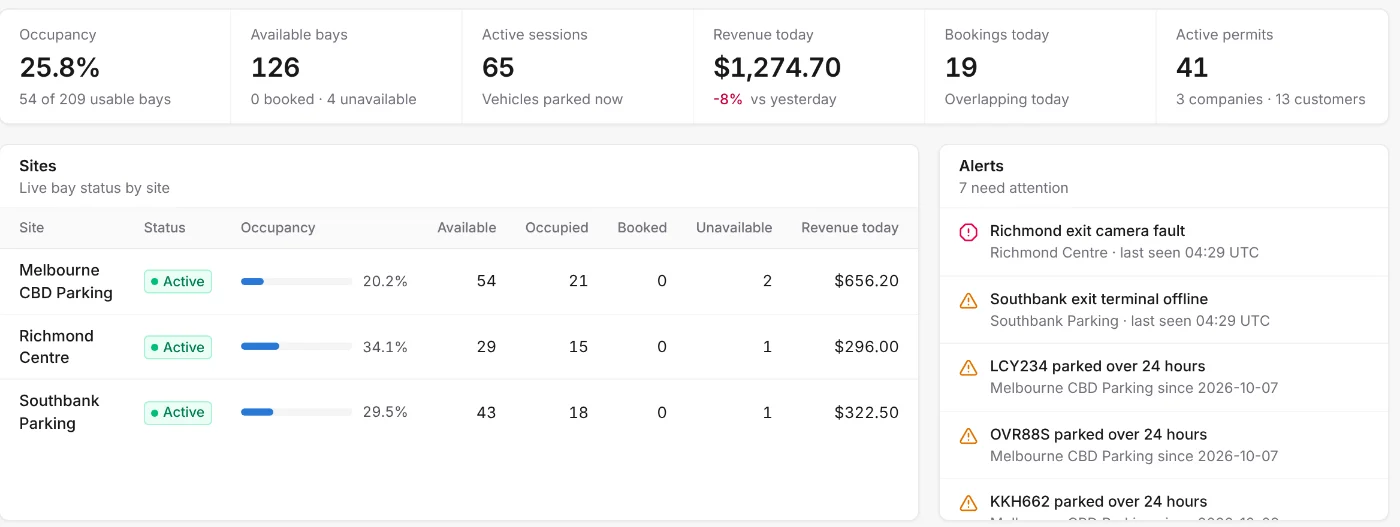Click the Available bays 126 summary card
Screen dimensions: 1400x527
[346, 67]
